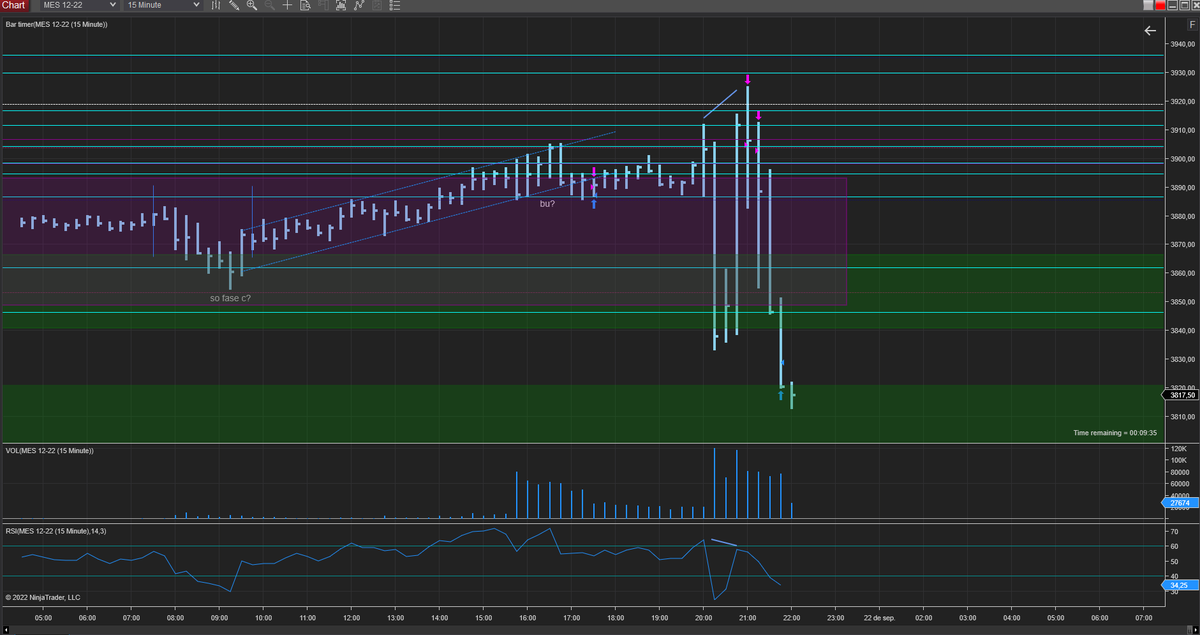Click the Time remaining text

[x=1115, y=433]
